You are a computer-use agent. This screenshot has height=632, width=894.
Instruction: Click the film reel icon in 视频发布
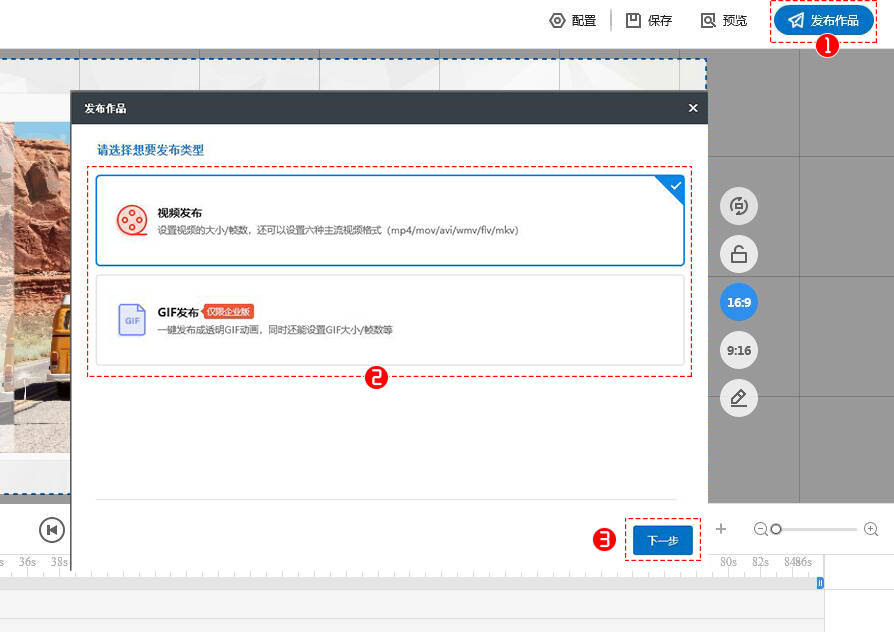[x=132, y=220]
